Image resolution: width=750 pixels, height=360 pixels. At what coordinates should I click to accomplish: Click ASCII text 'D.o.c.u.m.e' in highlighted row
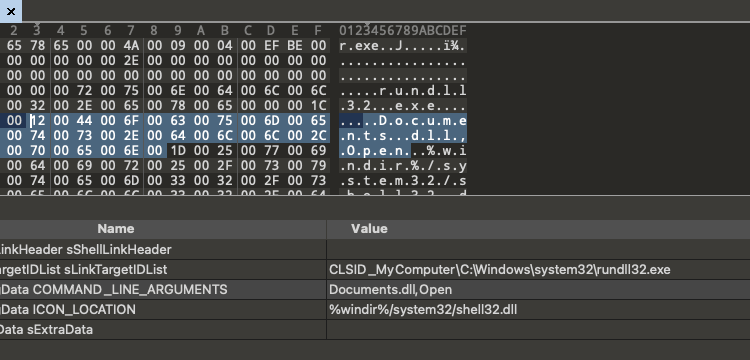point(423,120)
